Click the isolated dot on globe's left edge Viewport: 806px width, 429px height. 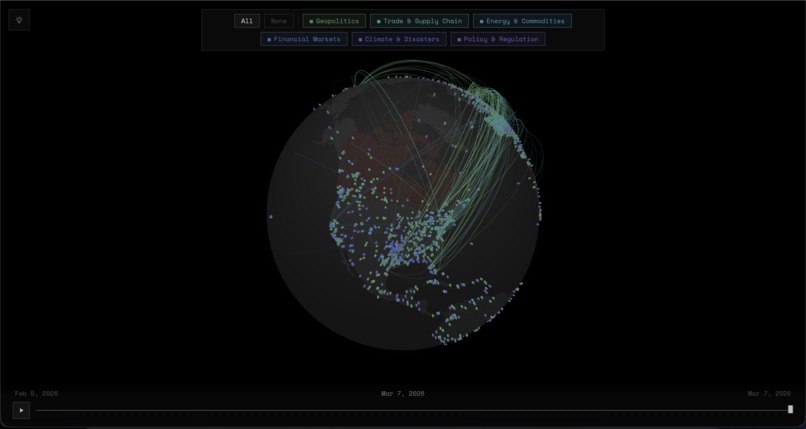click(270, 216)
